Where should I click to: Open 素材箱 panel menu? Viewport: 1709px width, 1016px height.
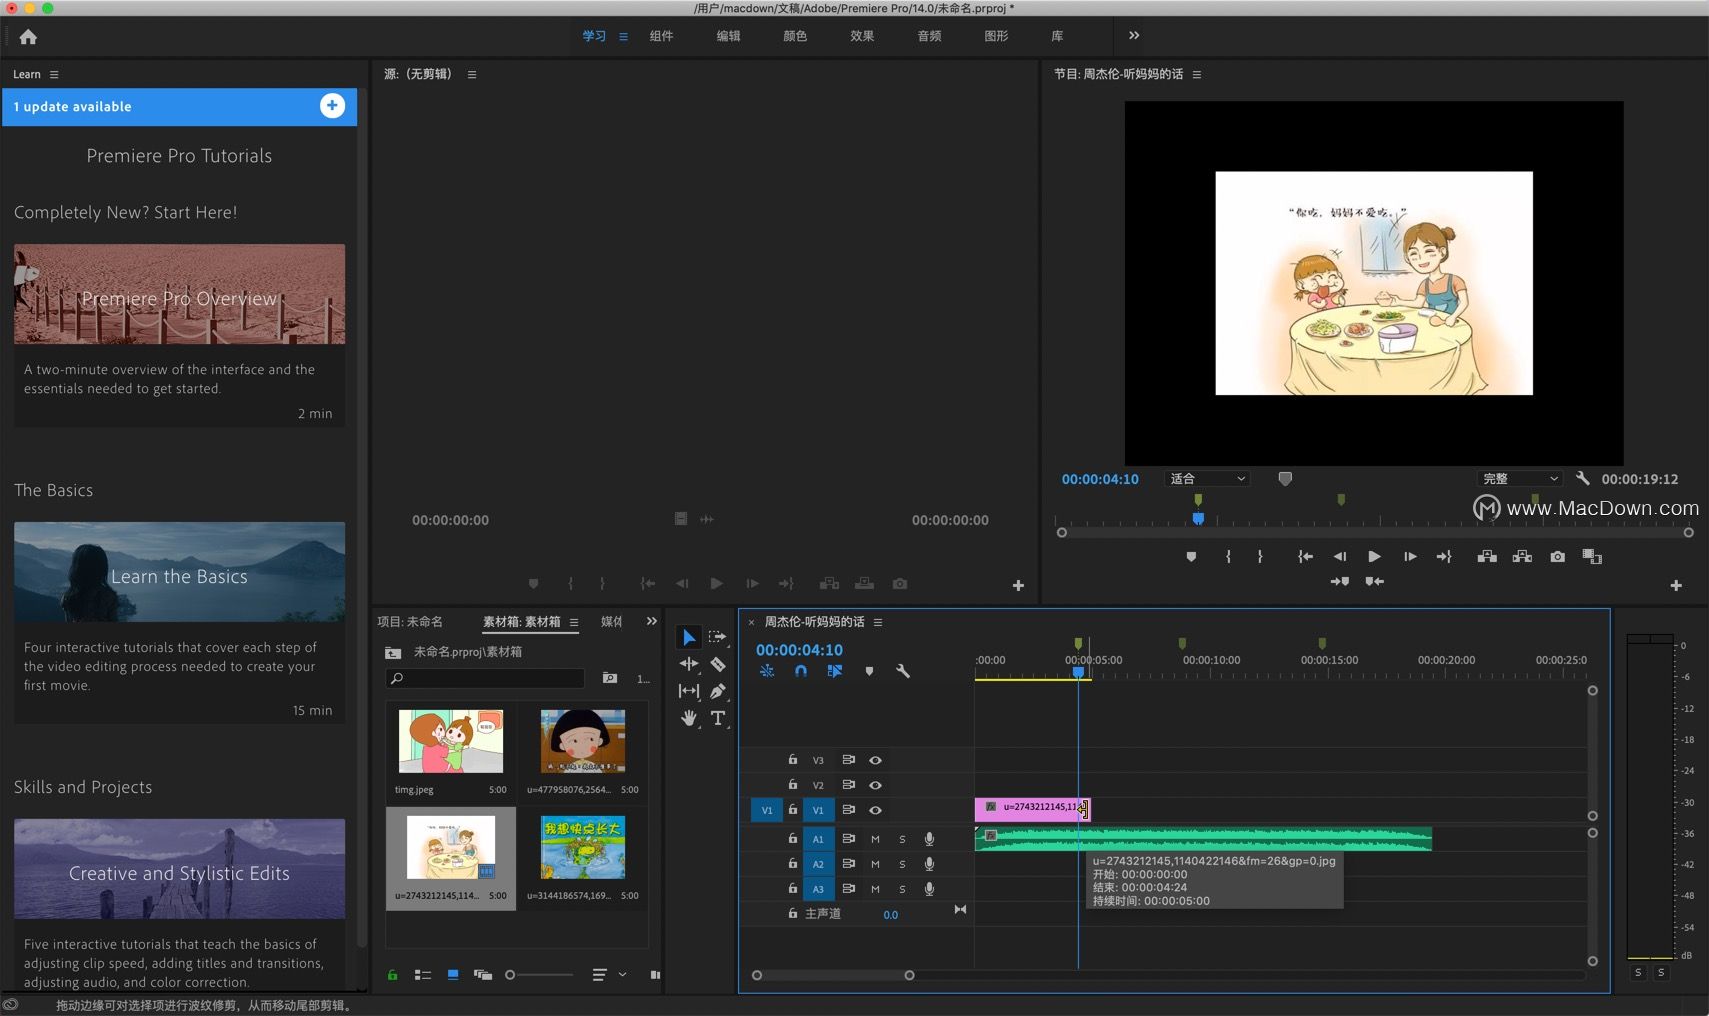(x=574, y=622)
